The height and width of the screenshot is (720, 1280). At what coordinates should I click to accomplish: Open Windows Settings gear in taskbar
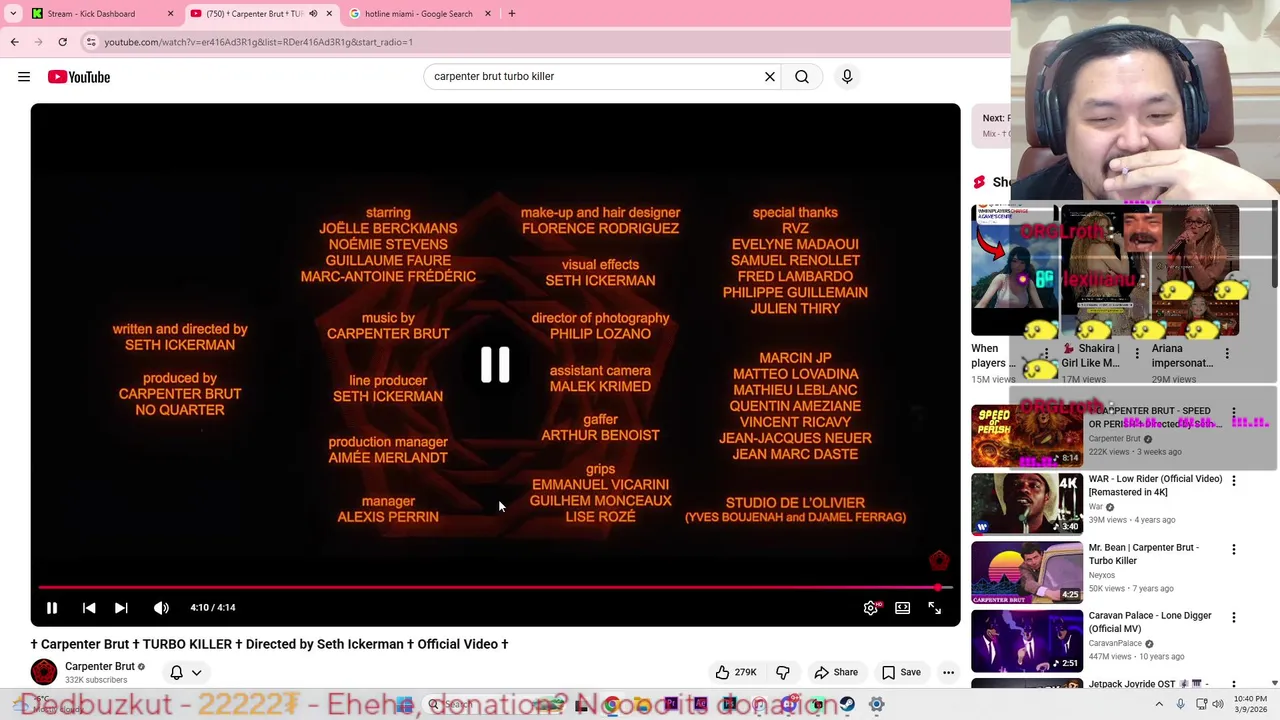click(876, 705)
